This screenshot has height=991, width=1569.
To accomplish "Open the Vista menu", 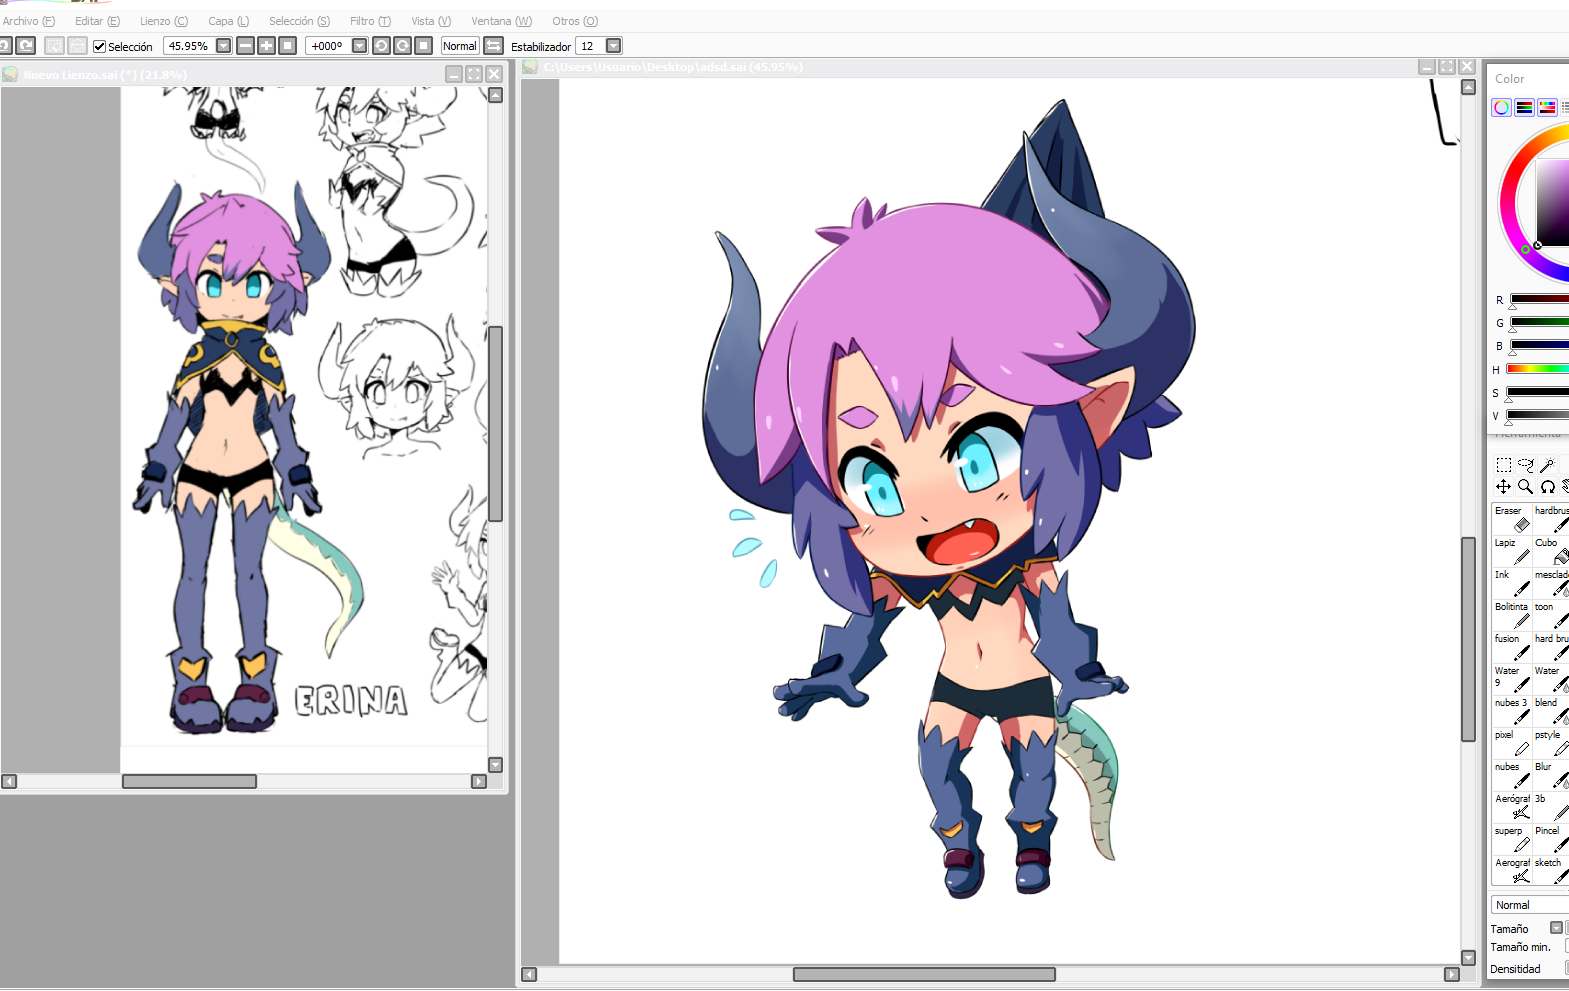I will tap(431, 21).
